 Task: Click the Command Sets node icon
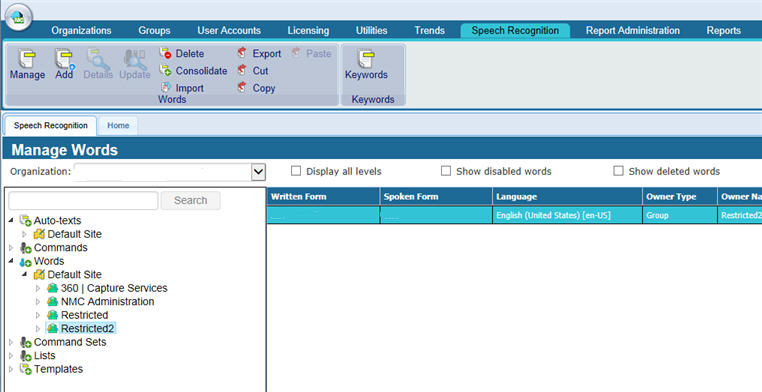click(26, 342)
